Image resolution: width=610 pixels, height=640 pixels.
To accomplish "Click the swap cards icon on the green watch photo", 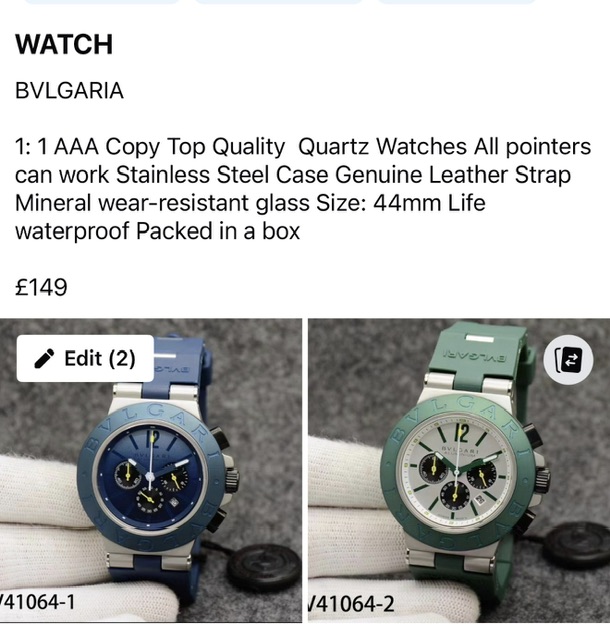I will point(568,360).
